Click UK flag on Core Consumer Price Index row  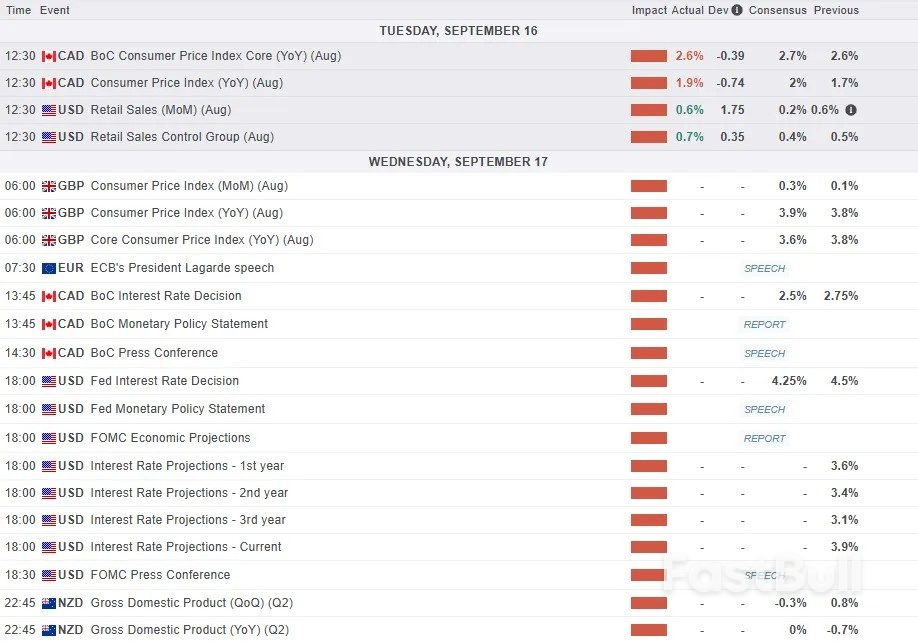[x=49, y=240]
